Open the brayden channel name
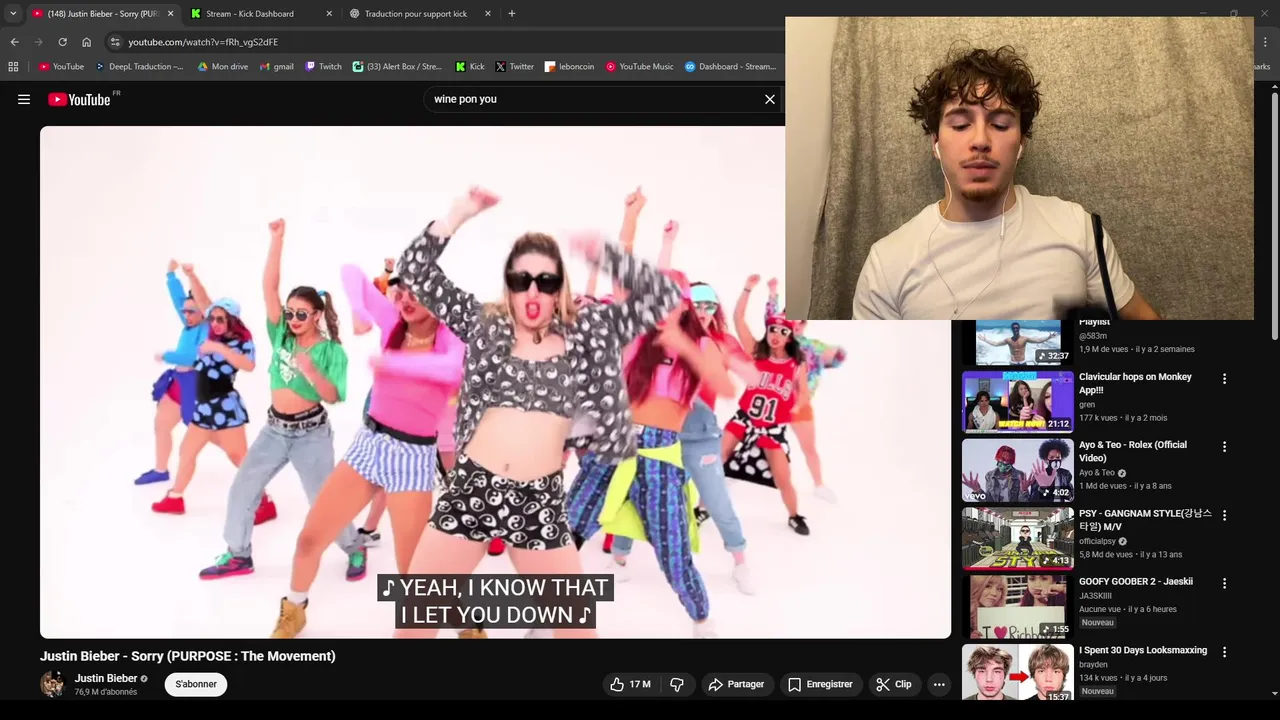This screenshot has width=1280, height=720. [1093, 665]
